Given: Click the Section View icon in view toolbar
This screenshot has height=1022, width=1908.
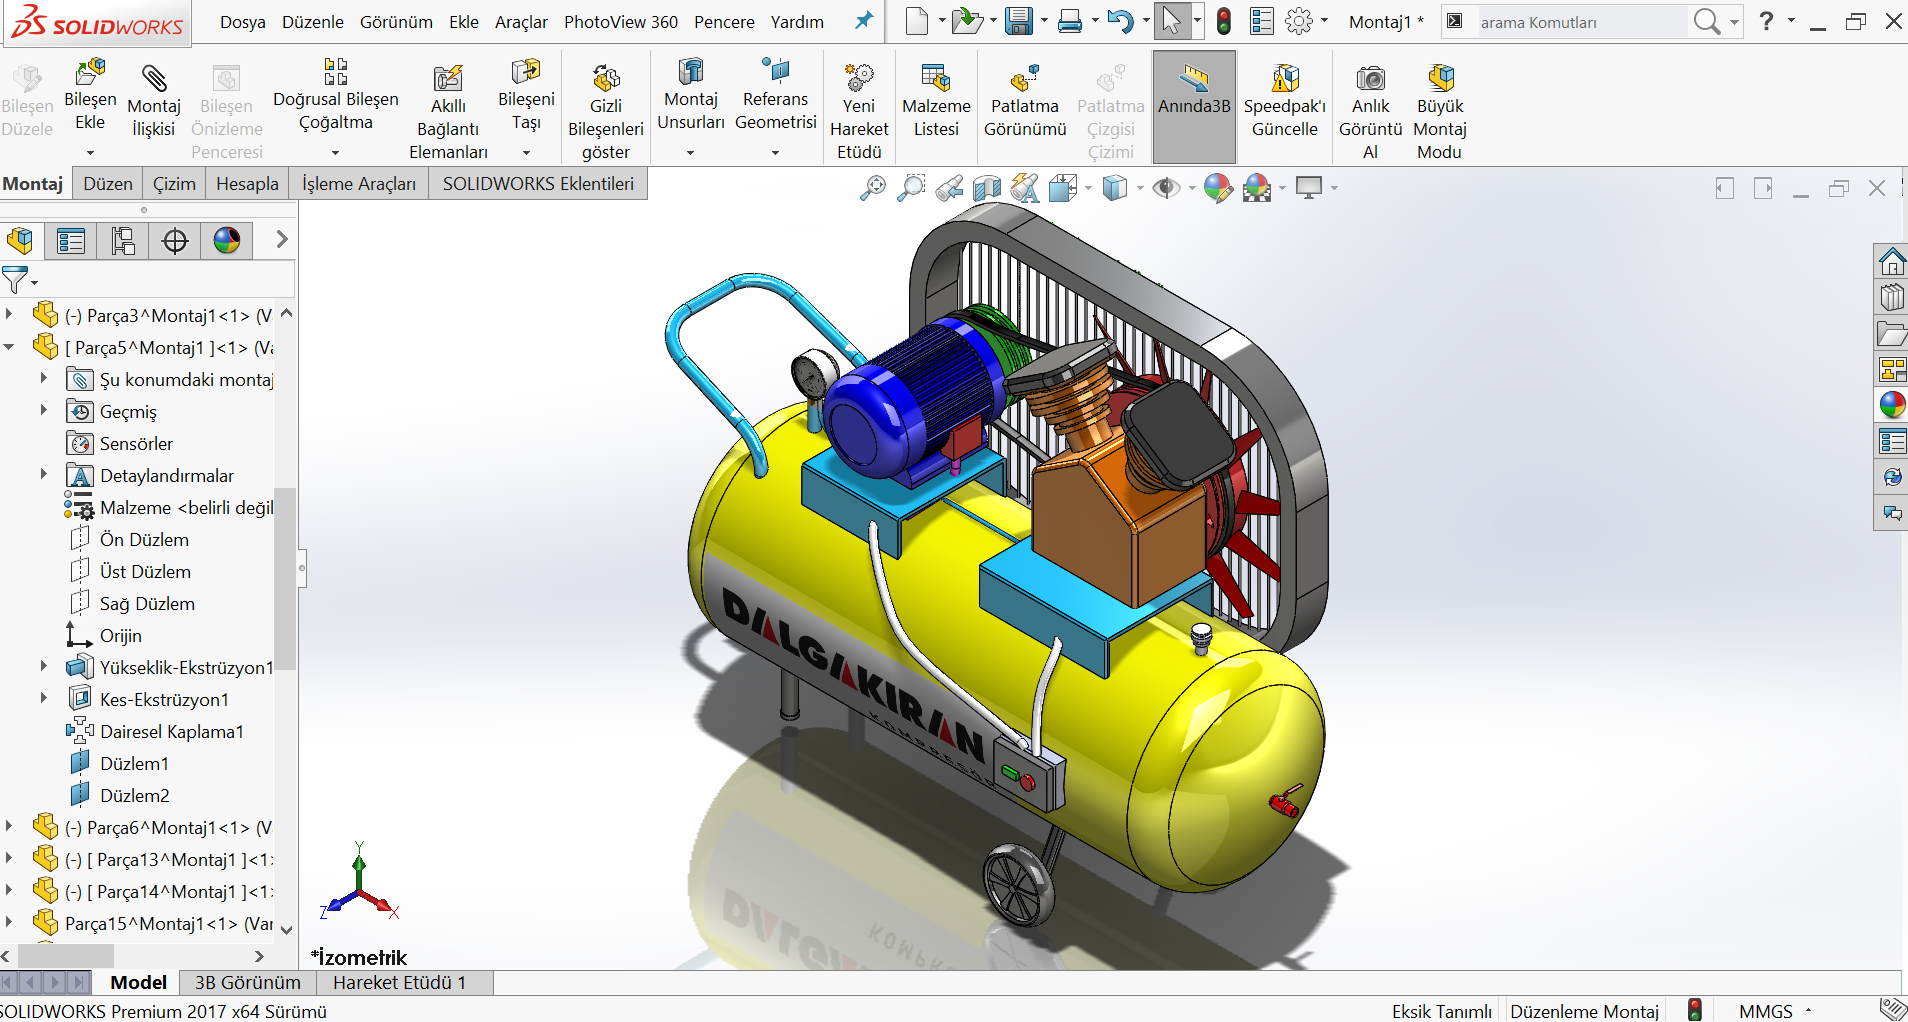Looking at the screenshot, I should pos(987,188).
